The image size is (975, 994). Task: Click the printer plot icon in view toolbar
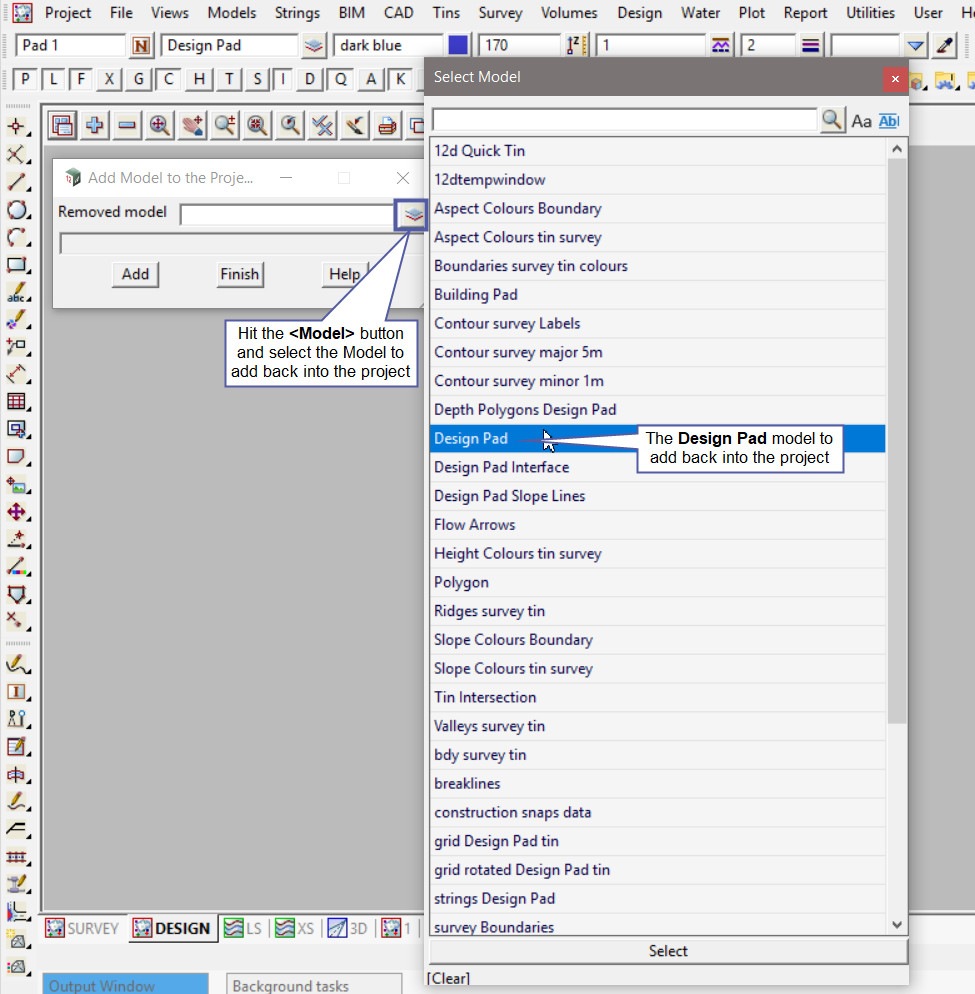tap(387, 125)
